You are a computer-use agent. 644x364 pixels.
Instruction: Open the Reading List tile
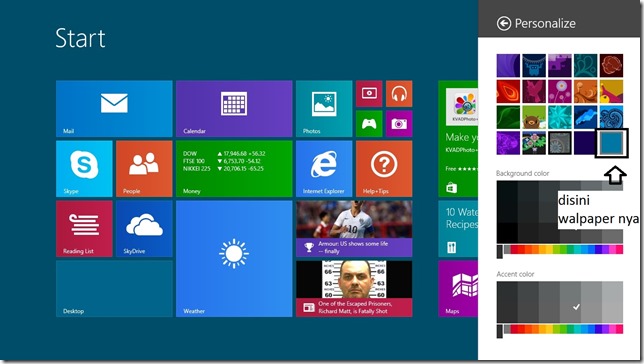click(x=84, y=229)
